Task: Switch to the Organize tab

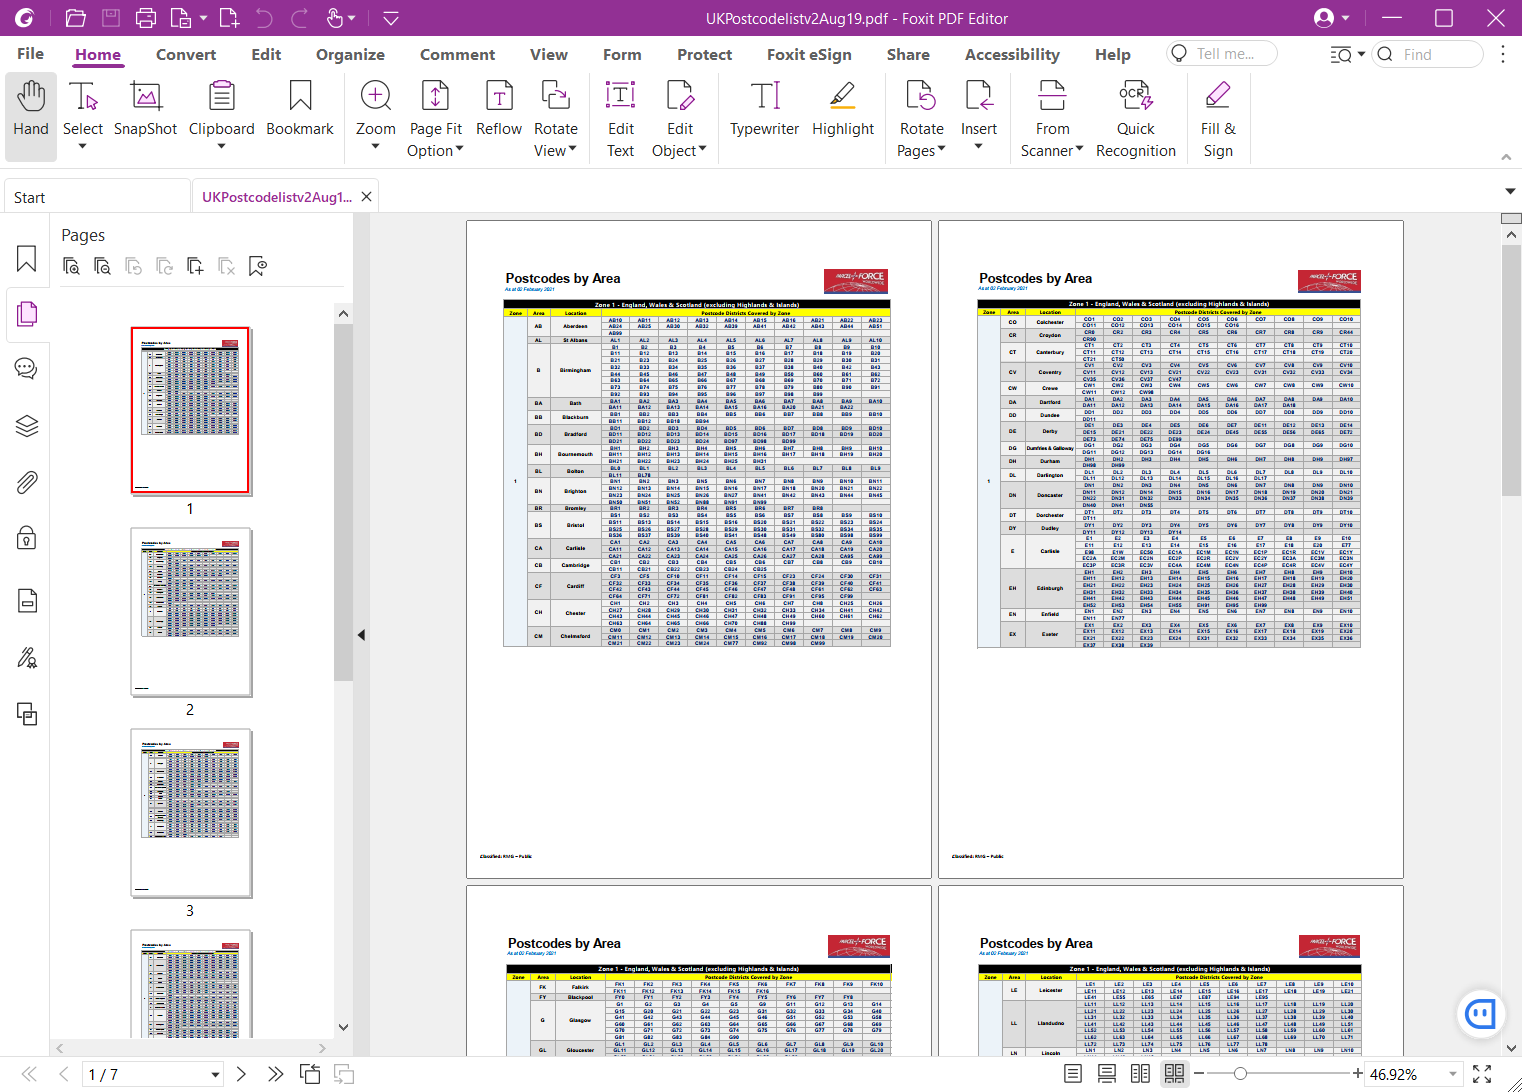Action: pos(350,55)
